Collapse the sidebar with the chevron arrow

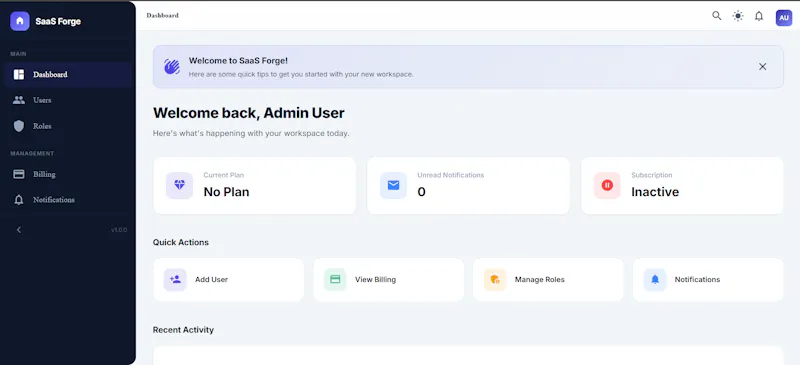pyautogui.click(x=19, y=230)
